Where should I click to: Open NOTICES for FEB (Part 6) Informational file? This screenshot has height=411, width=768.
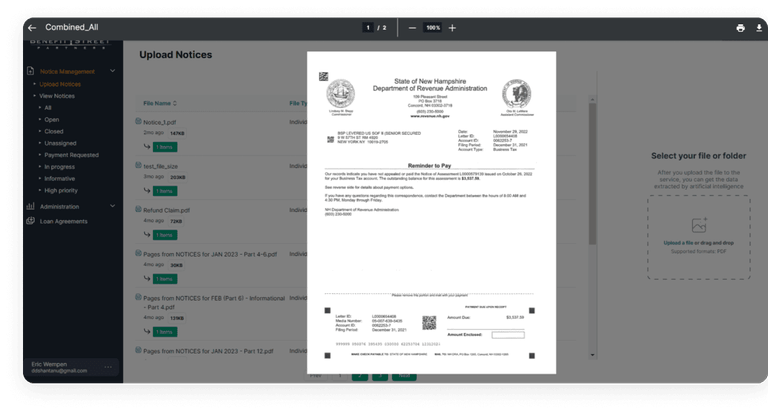pos(214,303)
